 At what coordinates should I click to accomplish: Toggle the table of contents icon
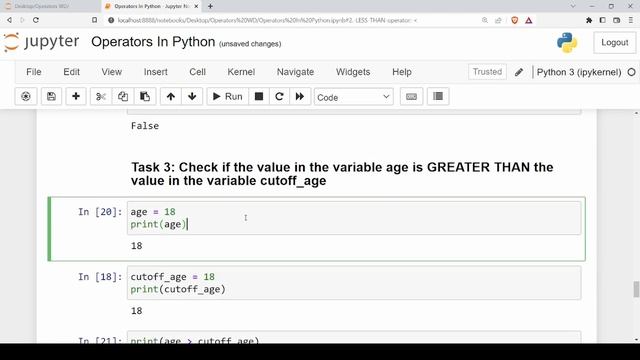pyautogui.click(x=438, y=96)
